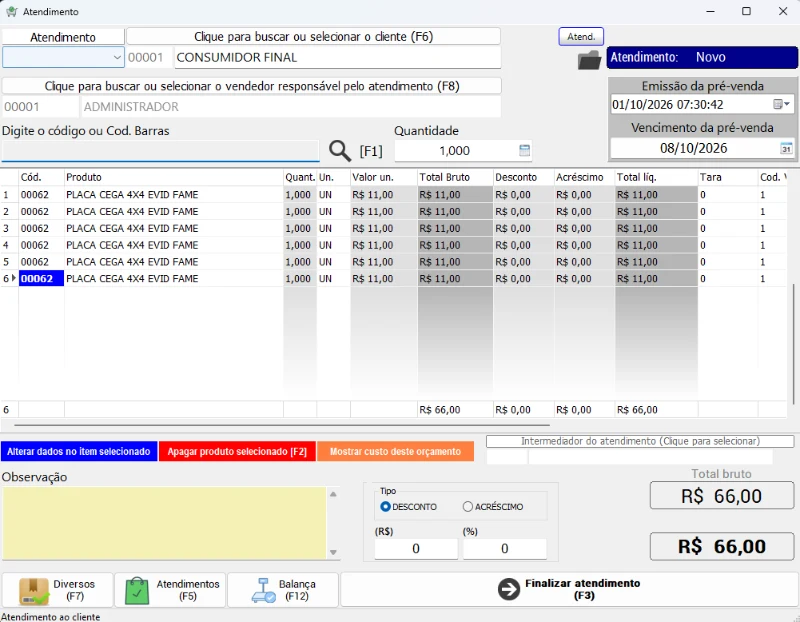Select the DESCONTO radio option
This screenshot has height=622, width=800.
click(x=385, y=507)
